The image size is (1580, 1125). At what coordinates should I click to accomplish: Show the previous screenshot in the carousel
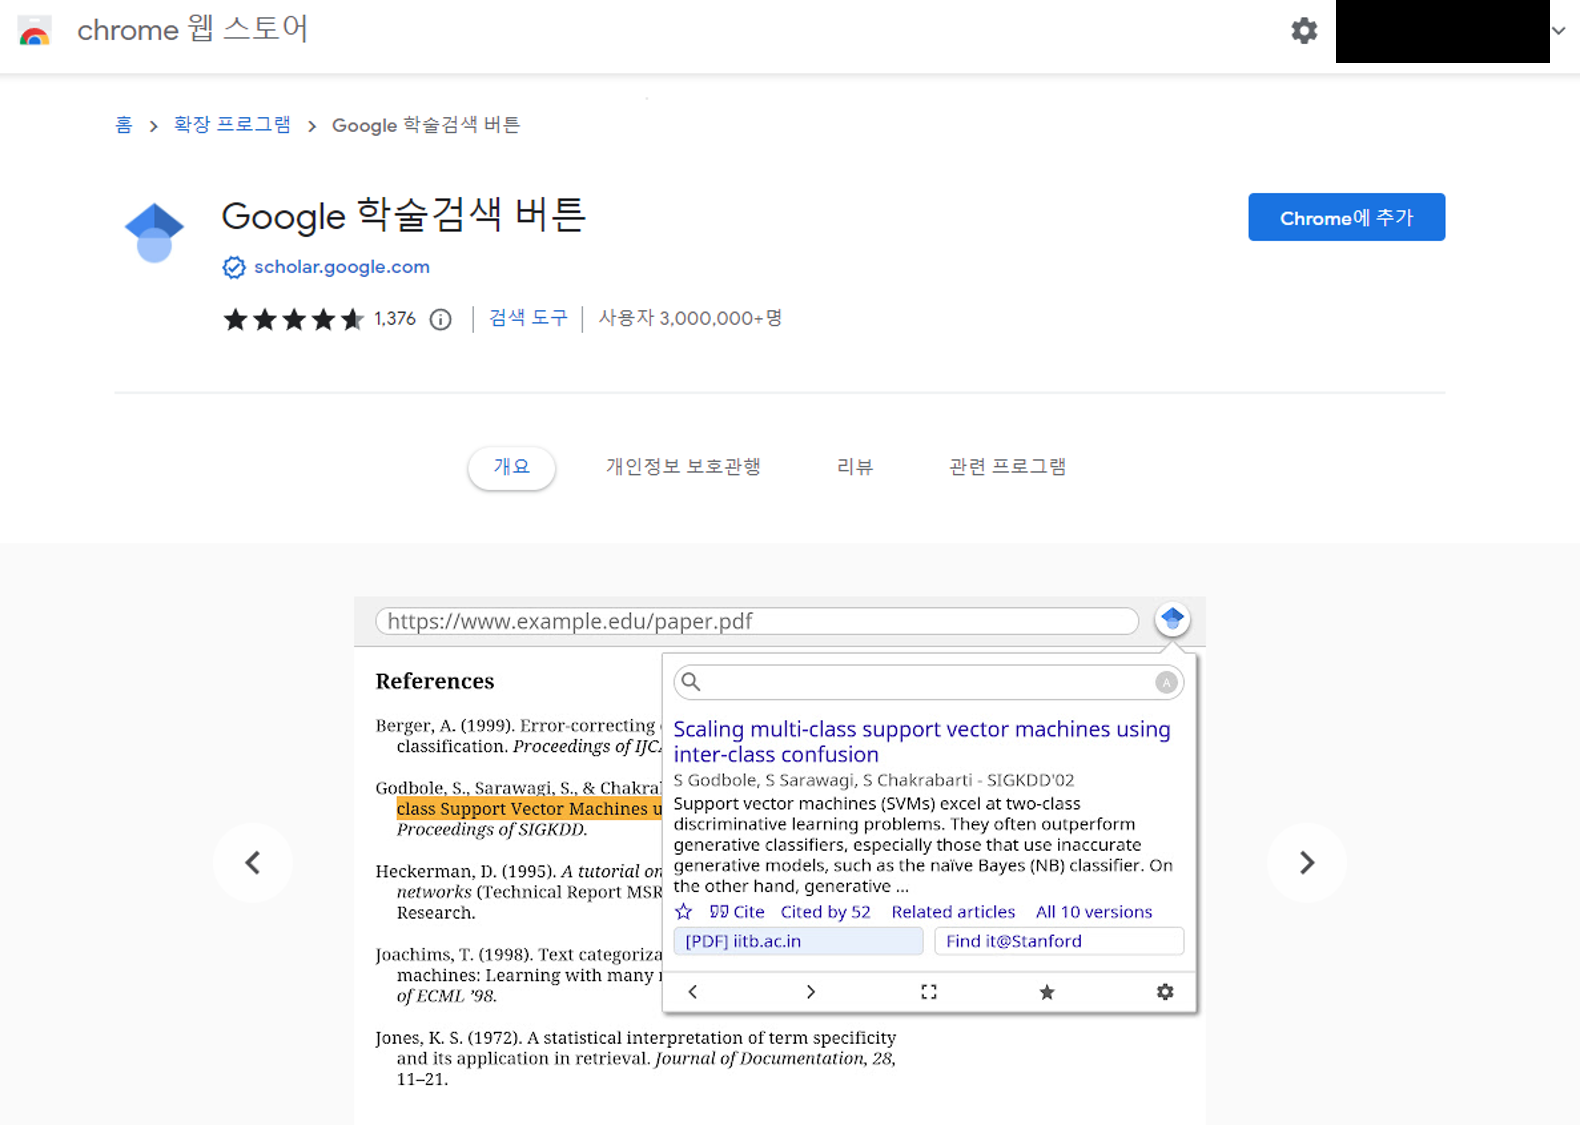coord(253,863)
